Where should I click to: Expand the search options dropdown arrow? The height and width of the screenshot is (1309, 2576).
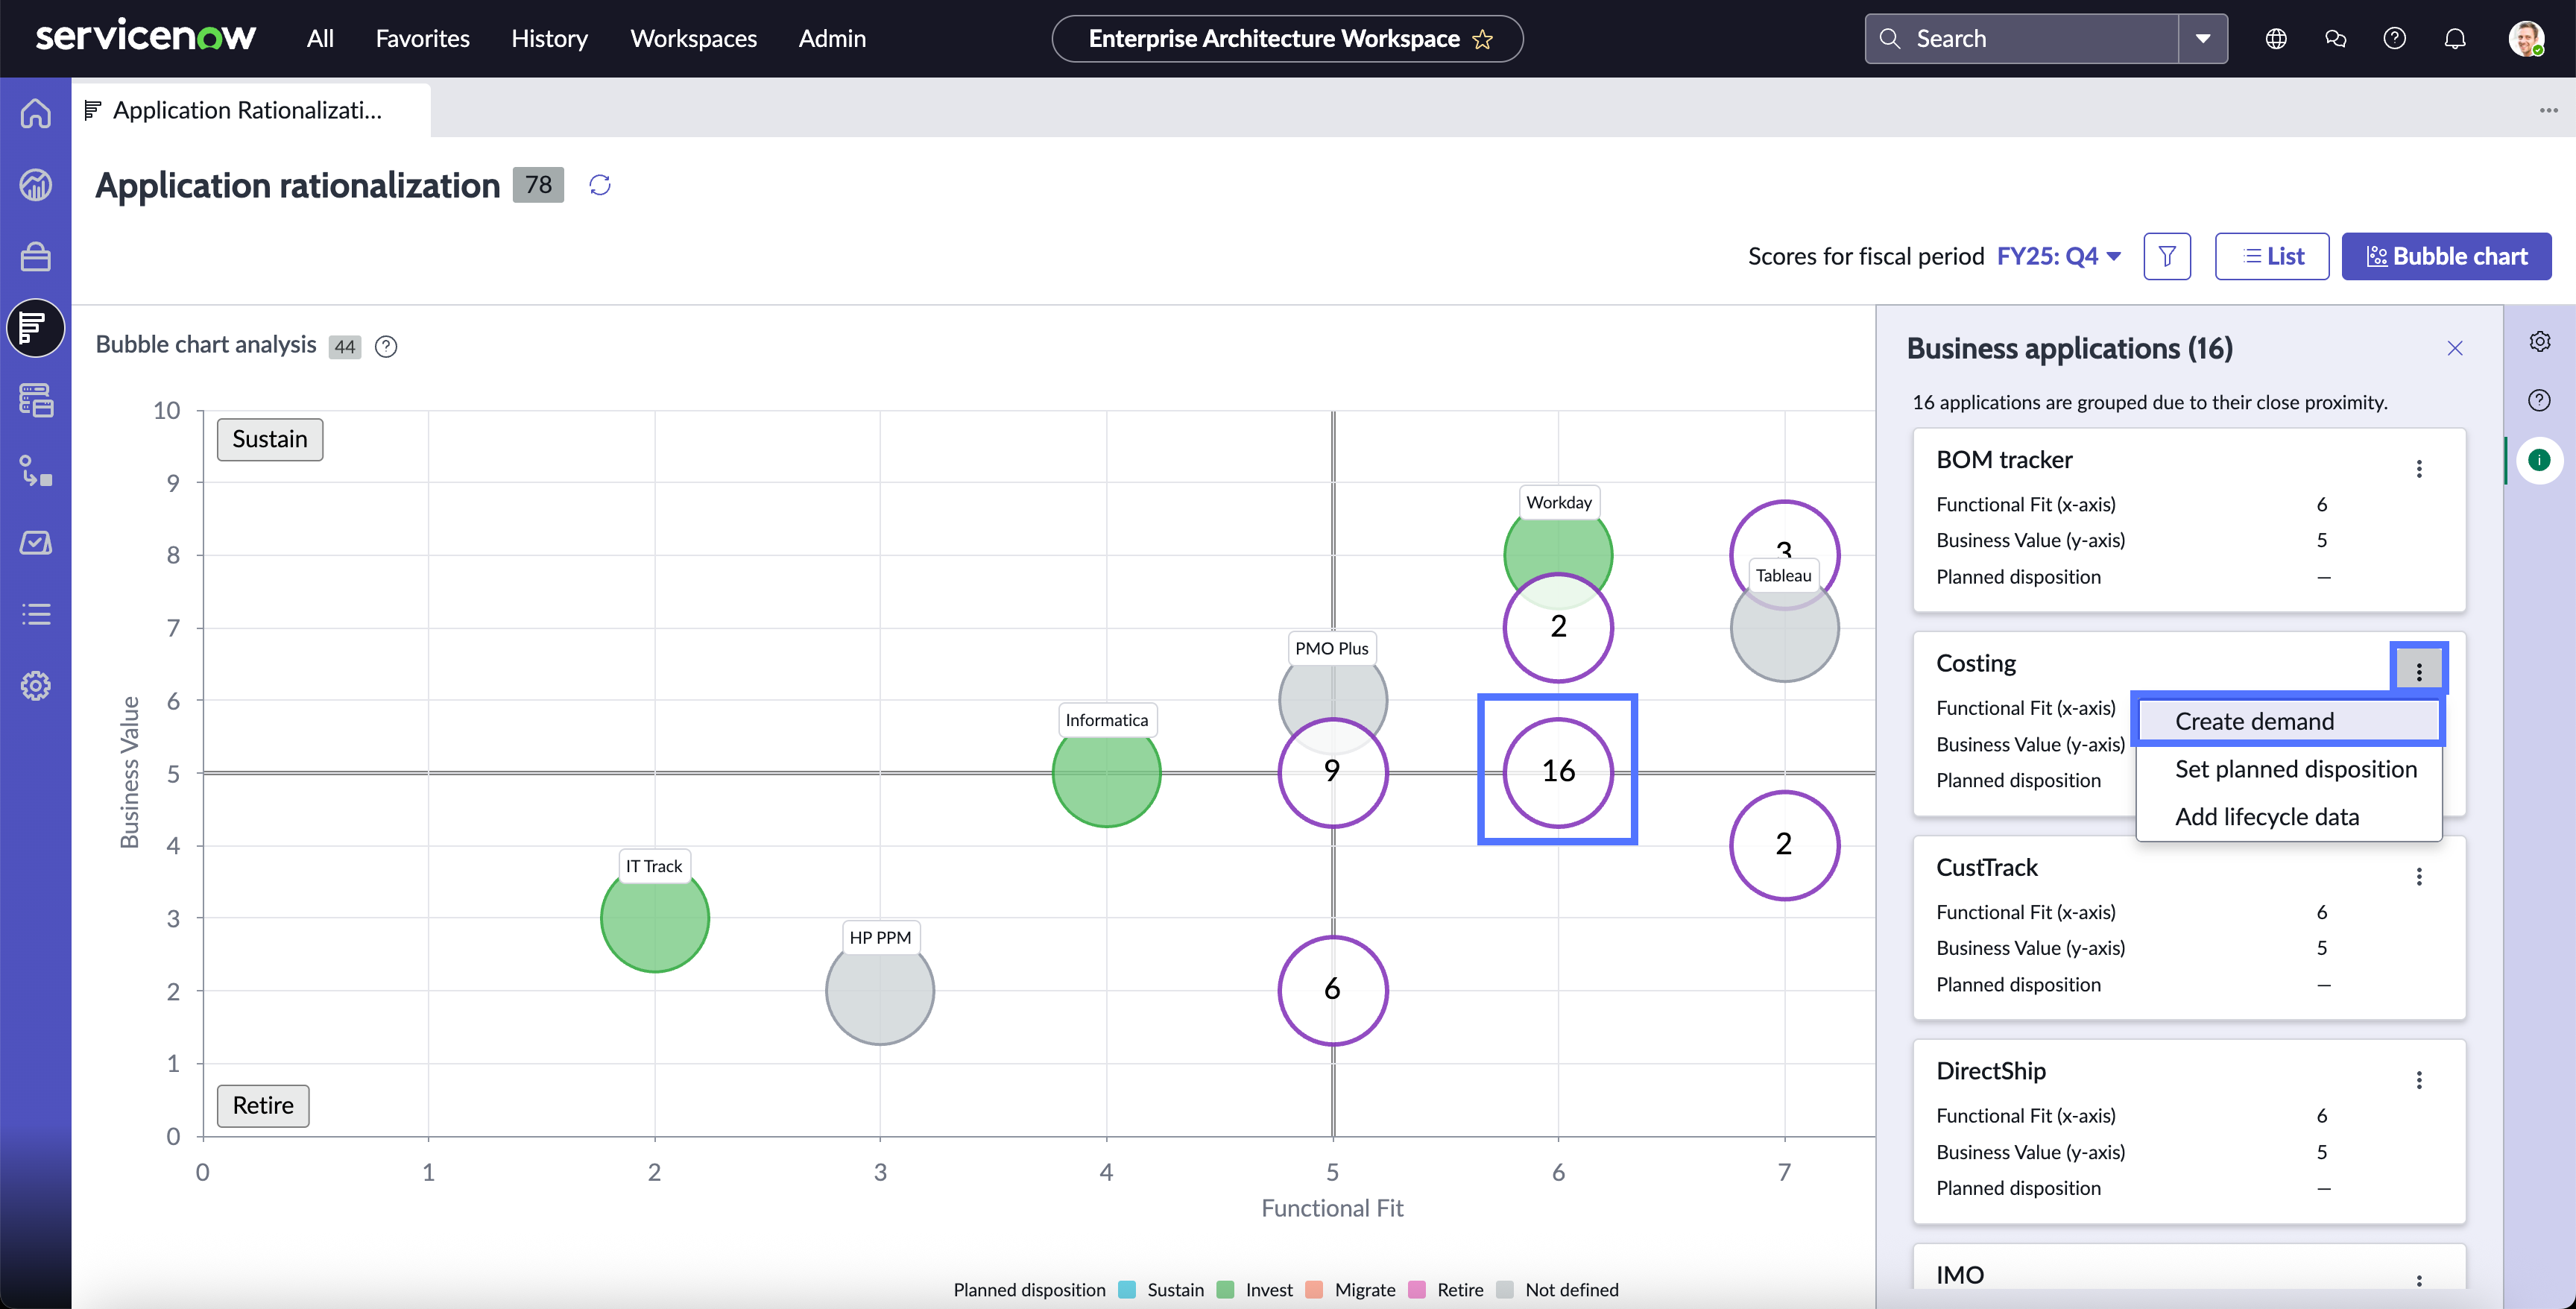(x=2203, y=39)
